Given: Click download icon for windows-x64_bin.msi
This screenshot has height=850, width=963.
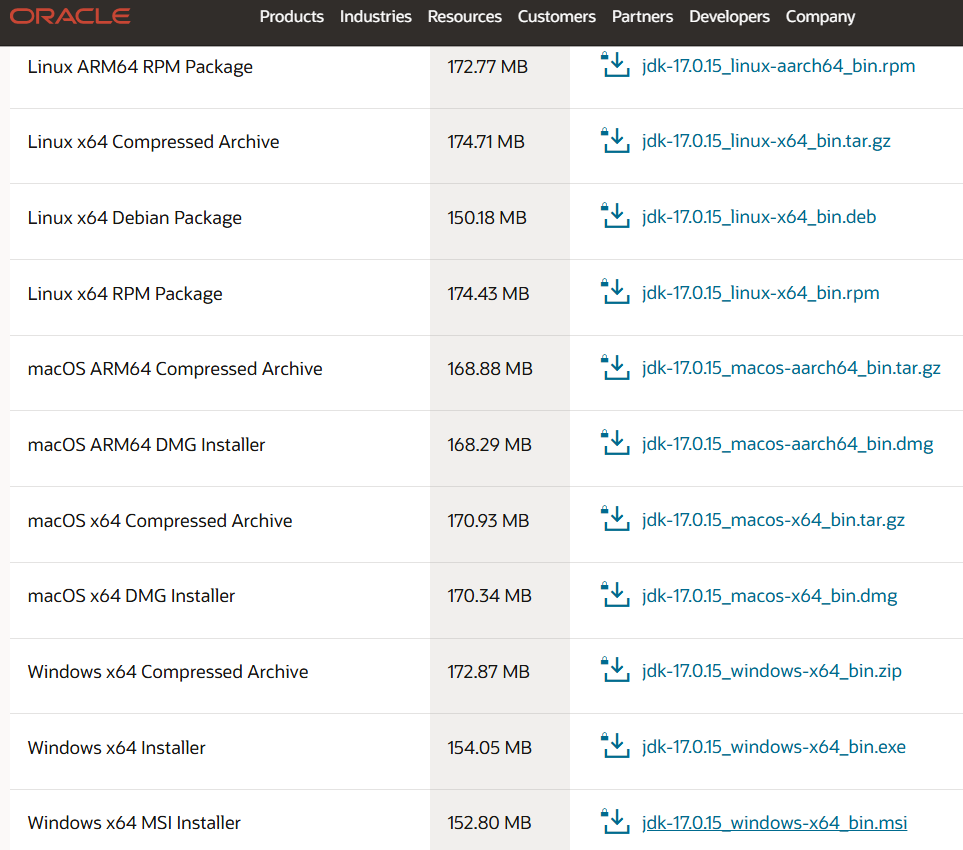Looking at the screenshot, I should 615,822.
